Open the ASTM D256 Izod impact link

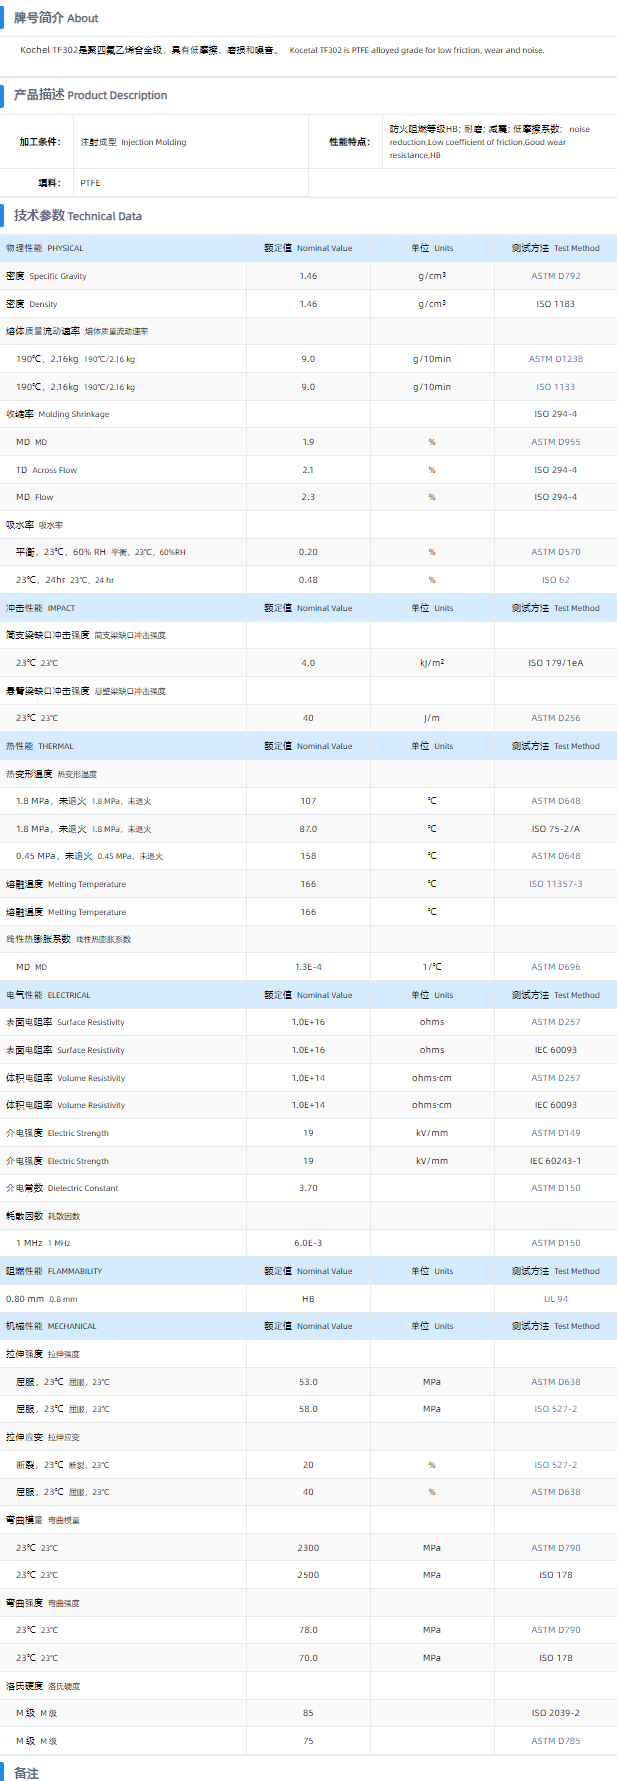click(x=555, y=718)
